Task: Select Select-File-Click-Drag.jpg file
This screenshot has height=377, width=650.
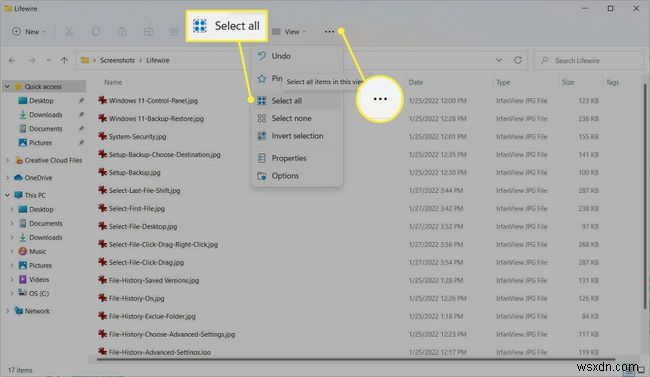Action: pos(146,262)
